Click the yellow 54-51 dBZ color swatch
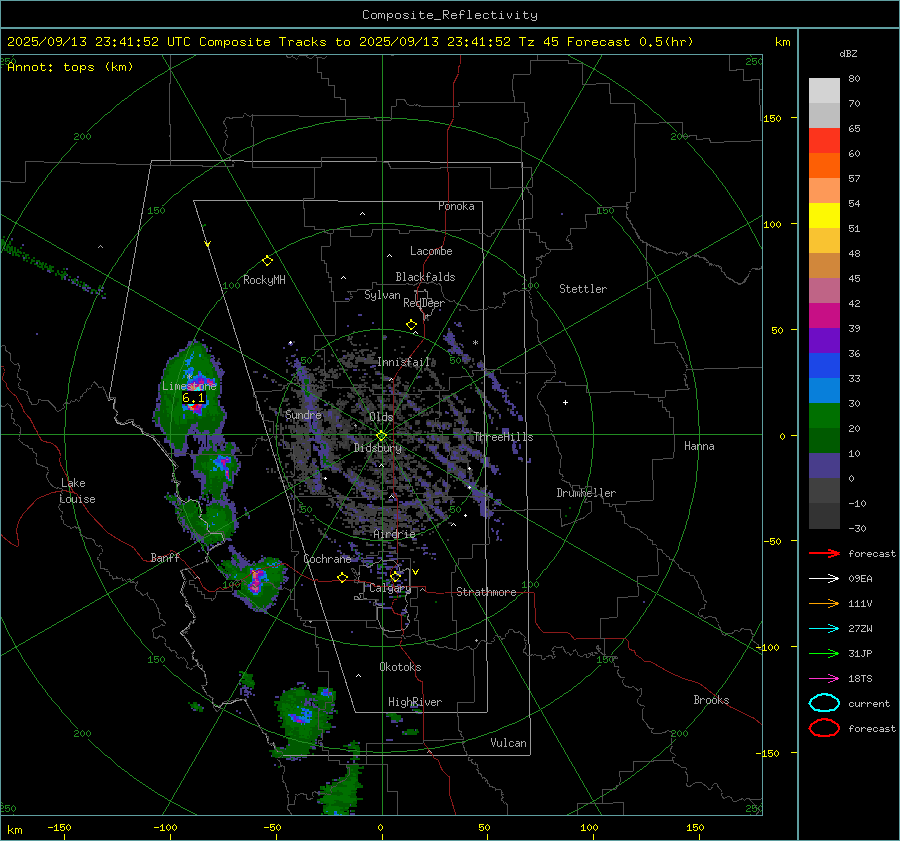Image resolution: width=900 pixels, height=841 pixels. click(x=824, y=216)
